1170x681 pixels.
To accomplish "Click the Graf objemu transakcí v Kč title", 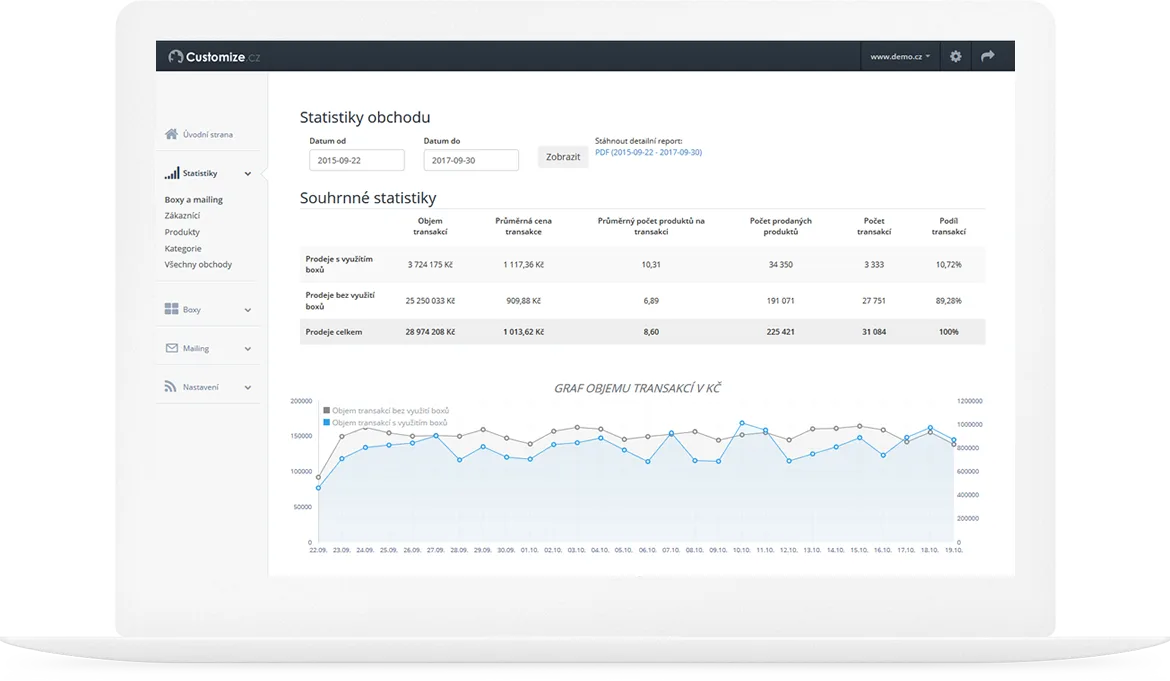I will [x=637, y=388].
